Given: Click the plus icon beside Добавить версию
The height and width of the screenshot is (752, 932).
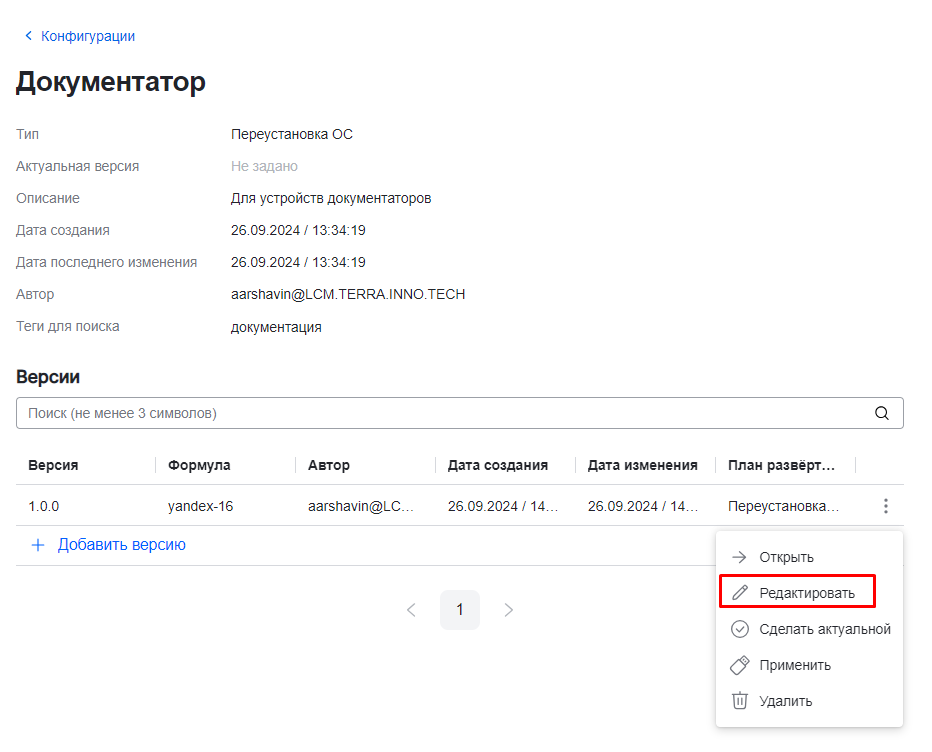Looking at the screenshot, I should point(38,545).
